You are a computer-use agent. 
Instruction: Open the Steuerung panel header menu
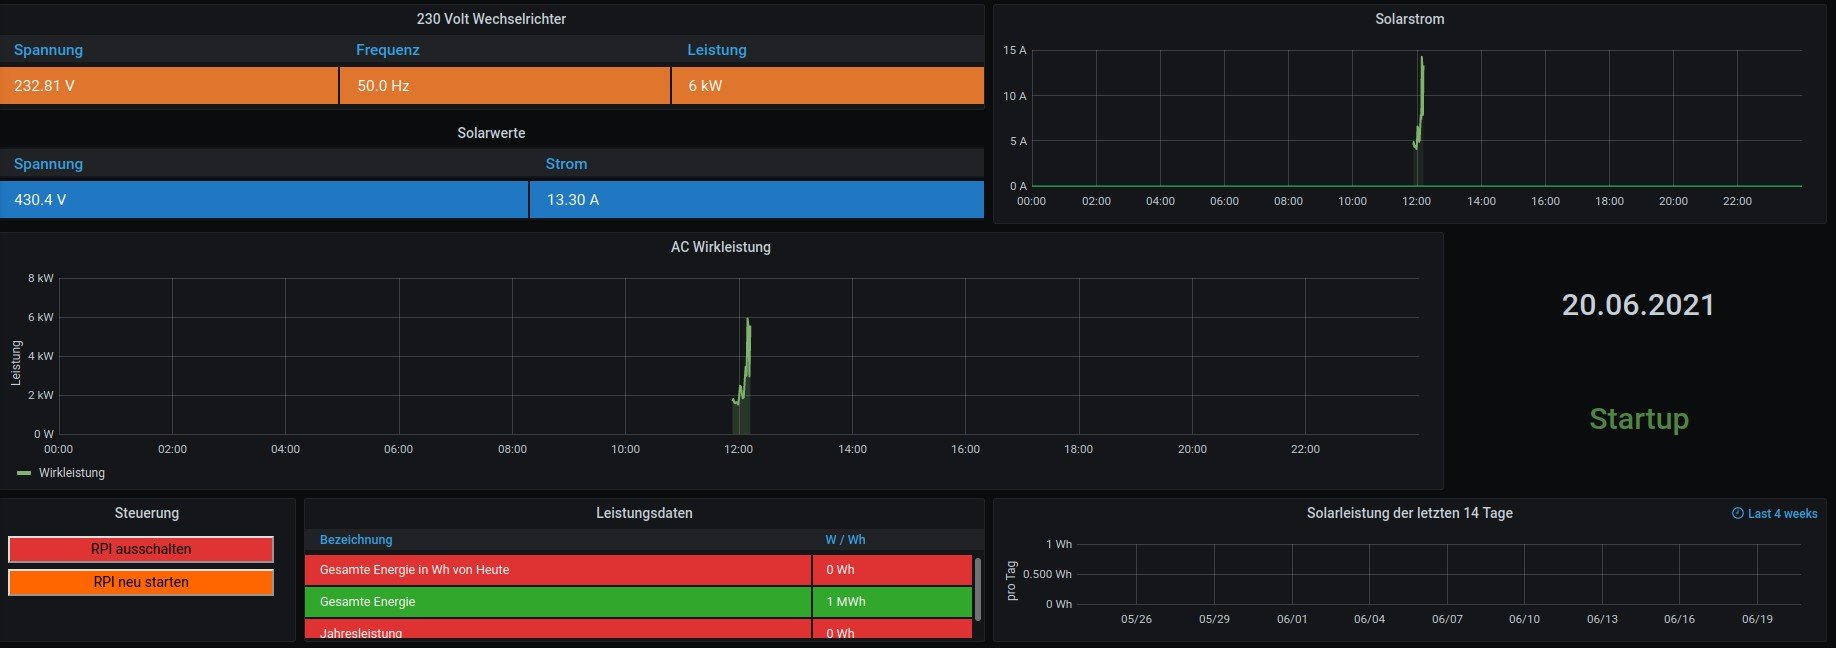[x=147, y=513]
